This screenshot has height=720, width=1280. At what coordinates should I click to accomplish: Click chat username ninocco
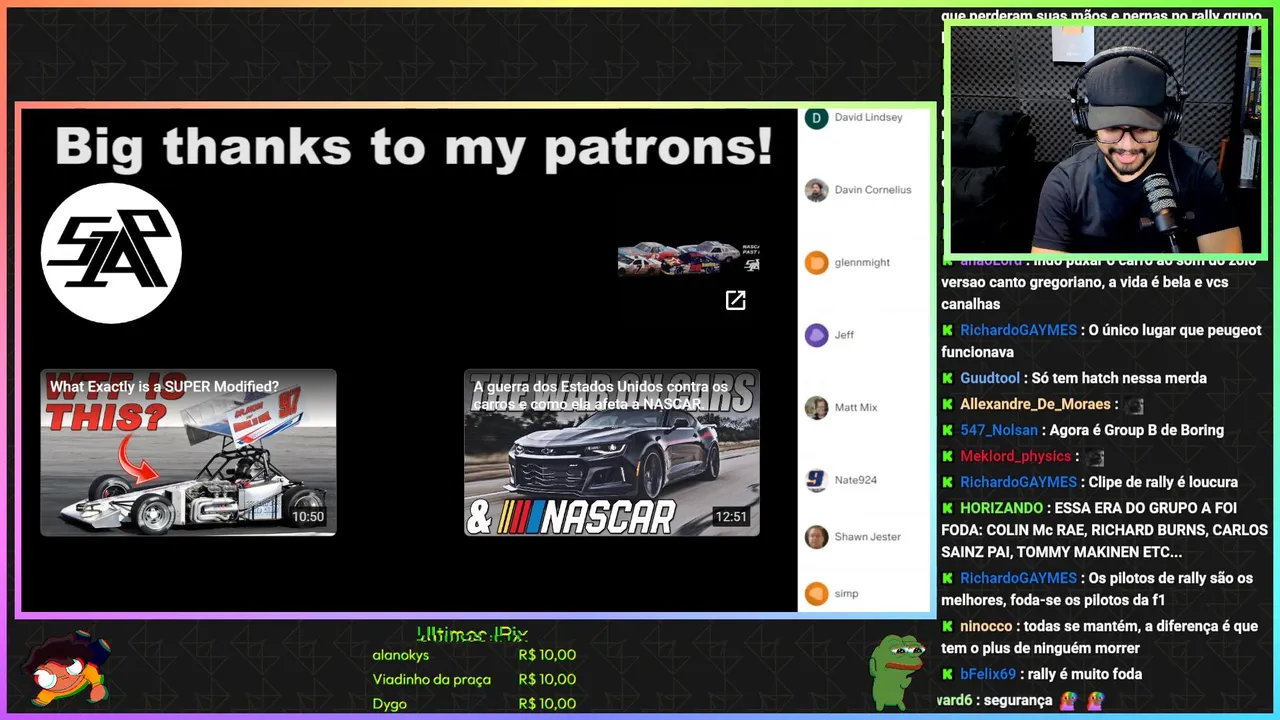click(x=986, y=626)
